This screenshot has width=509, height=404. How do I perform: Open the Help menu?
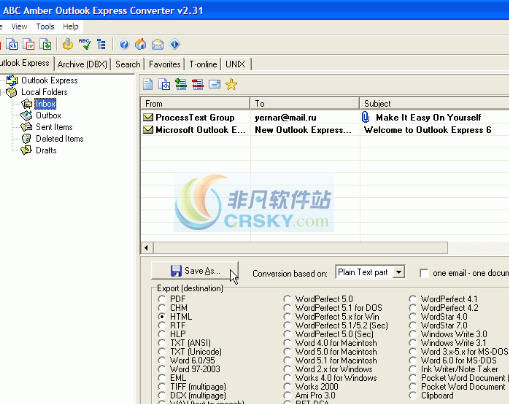[x=70, y=27]
